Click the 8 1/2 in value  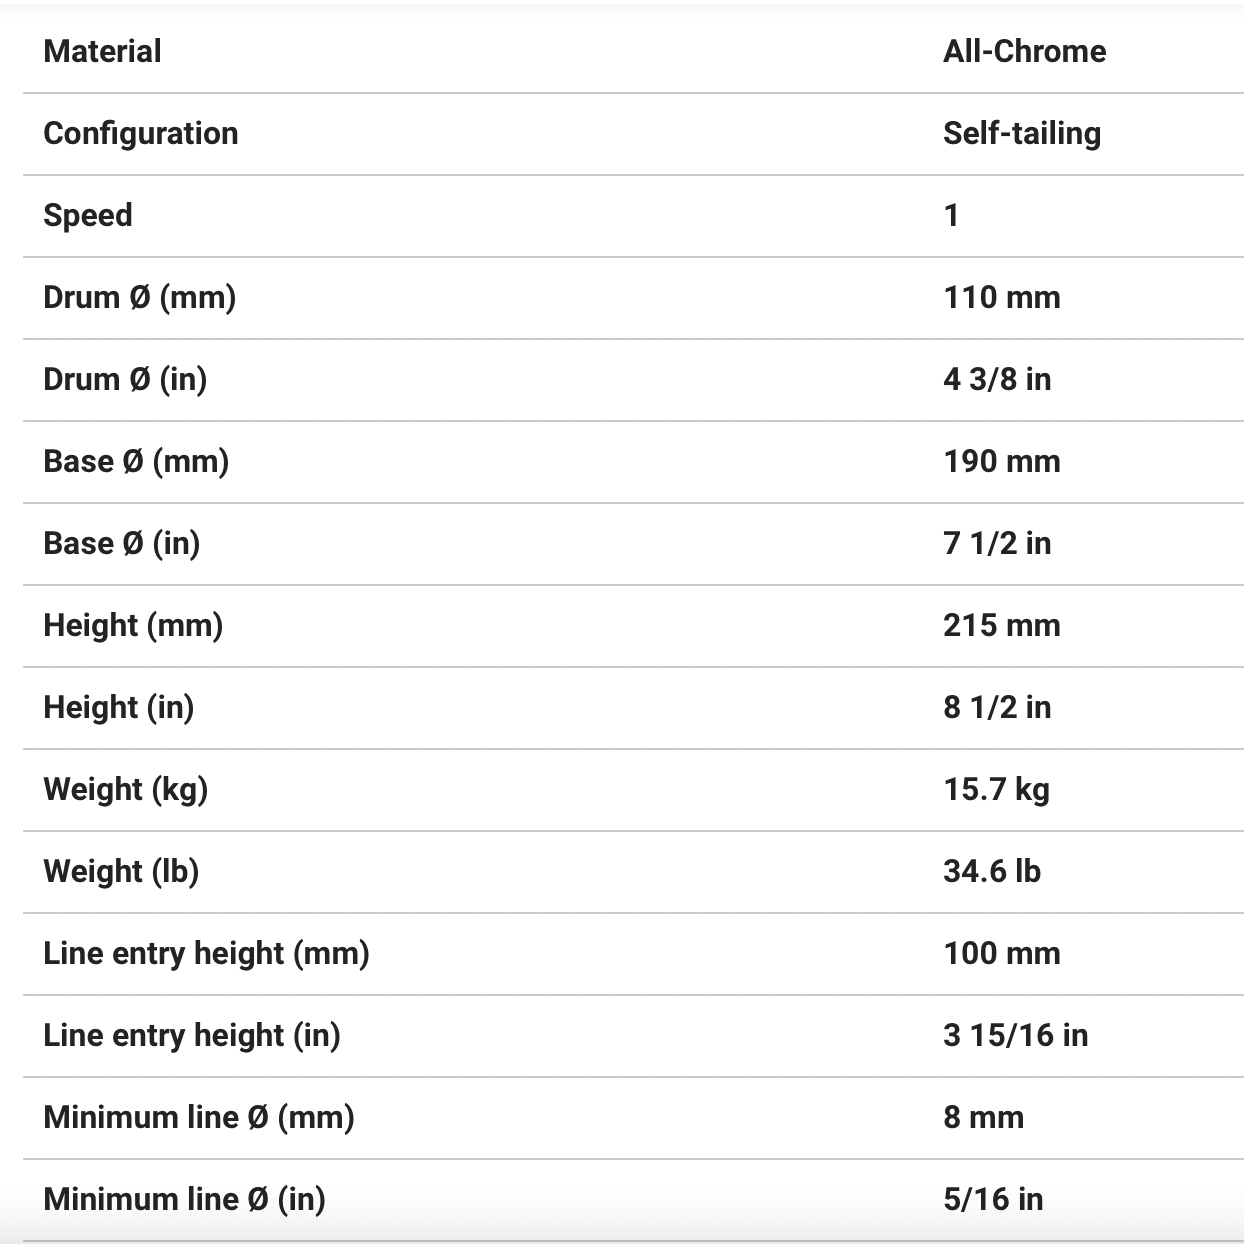pos(996,707)
